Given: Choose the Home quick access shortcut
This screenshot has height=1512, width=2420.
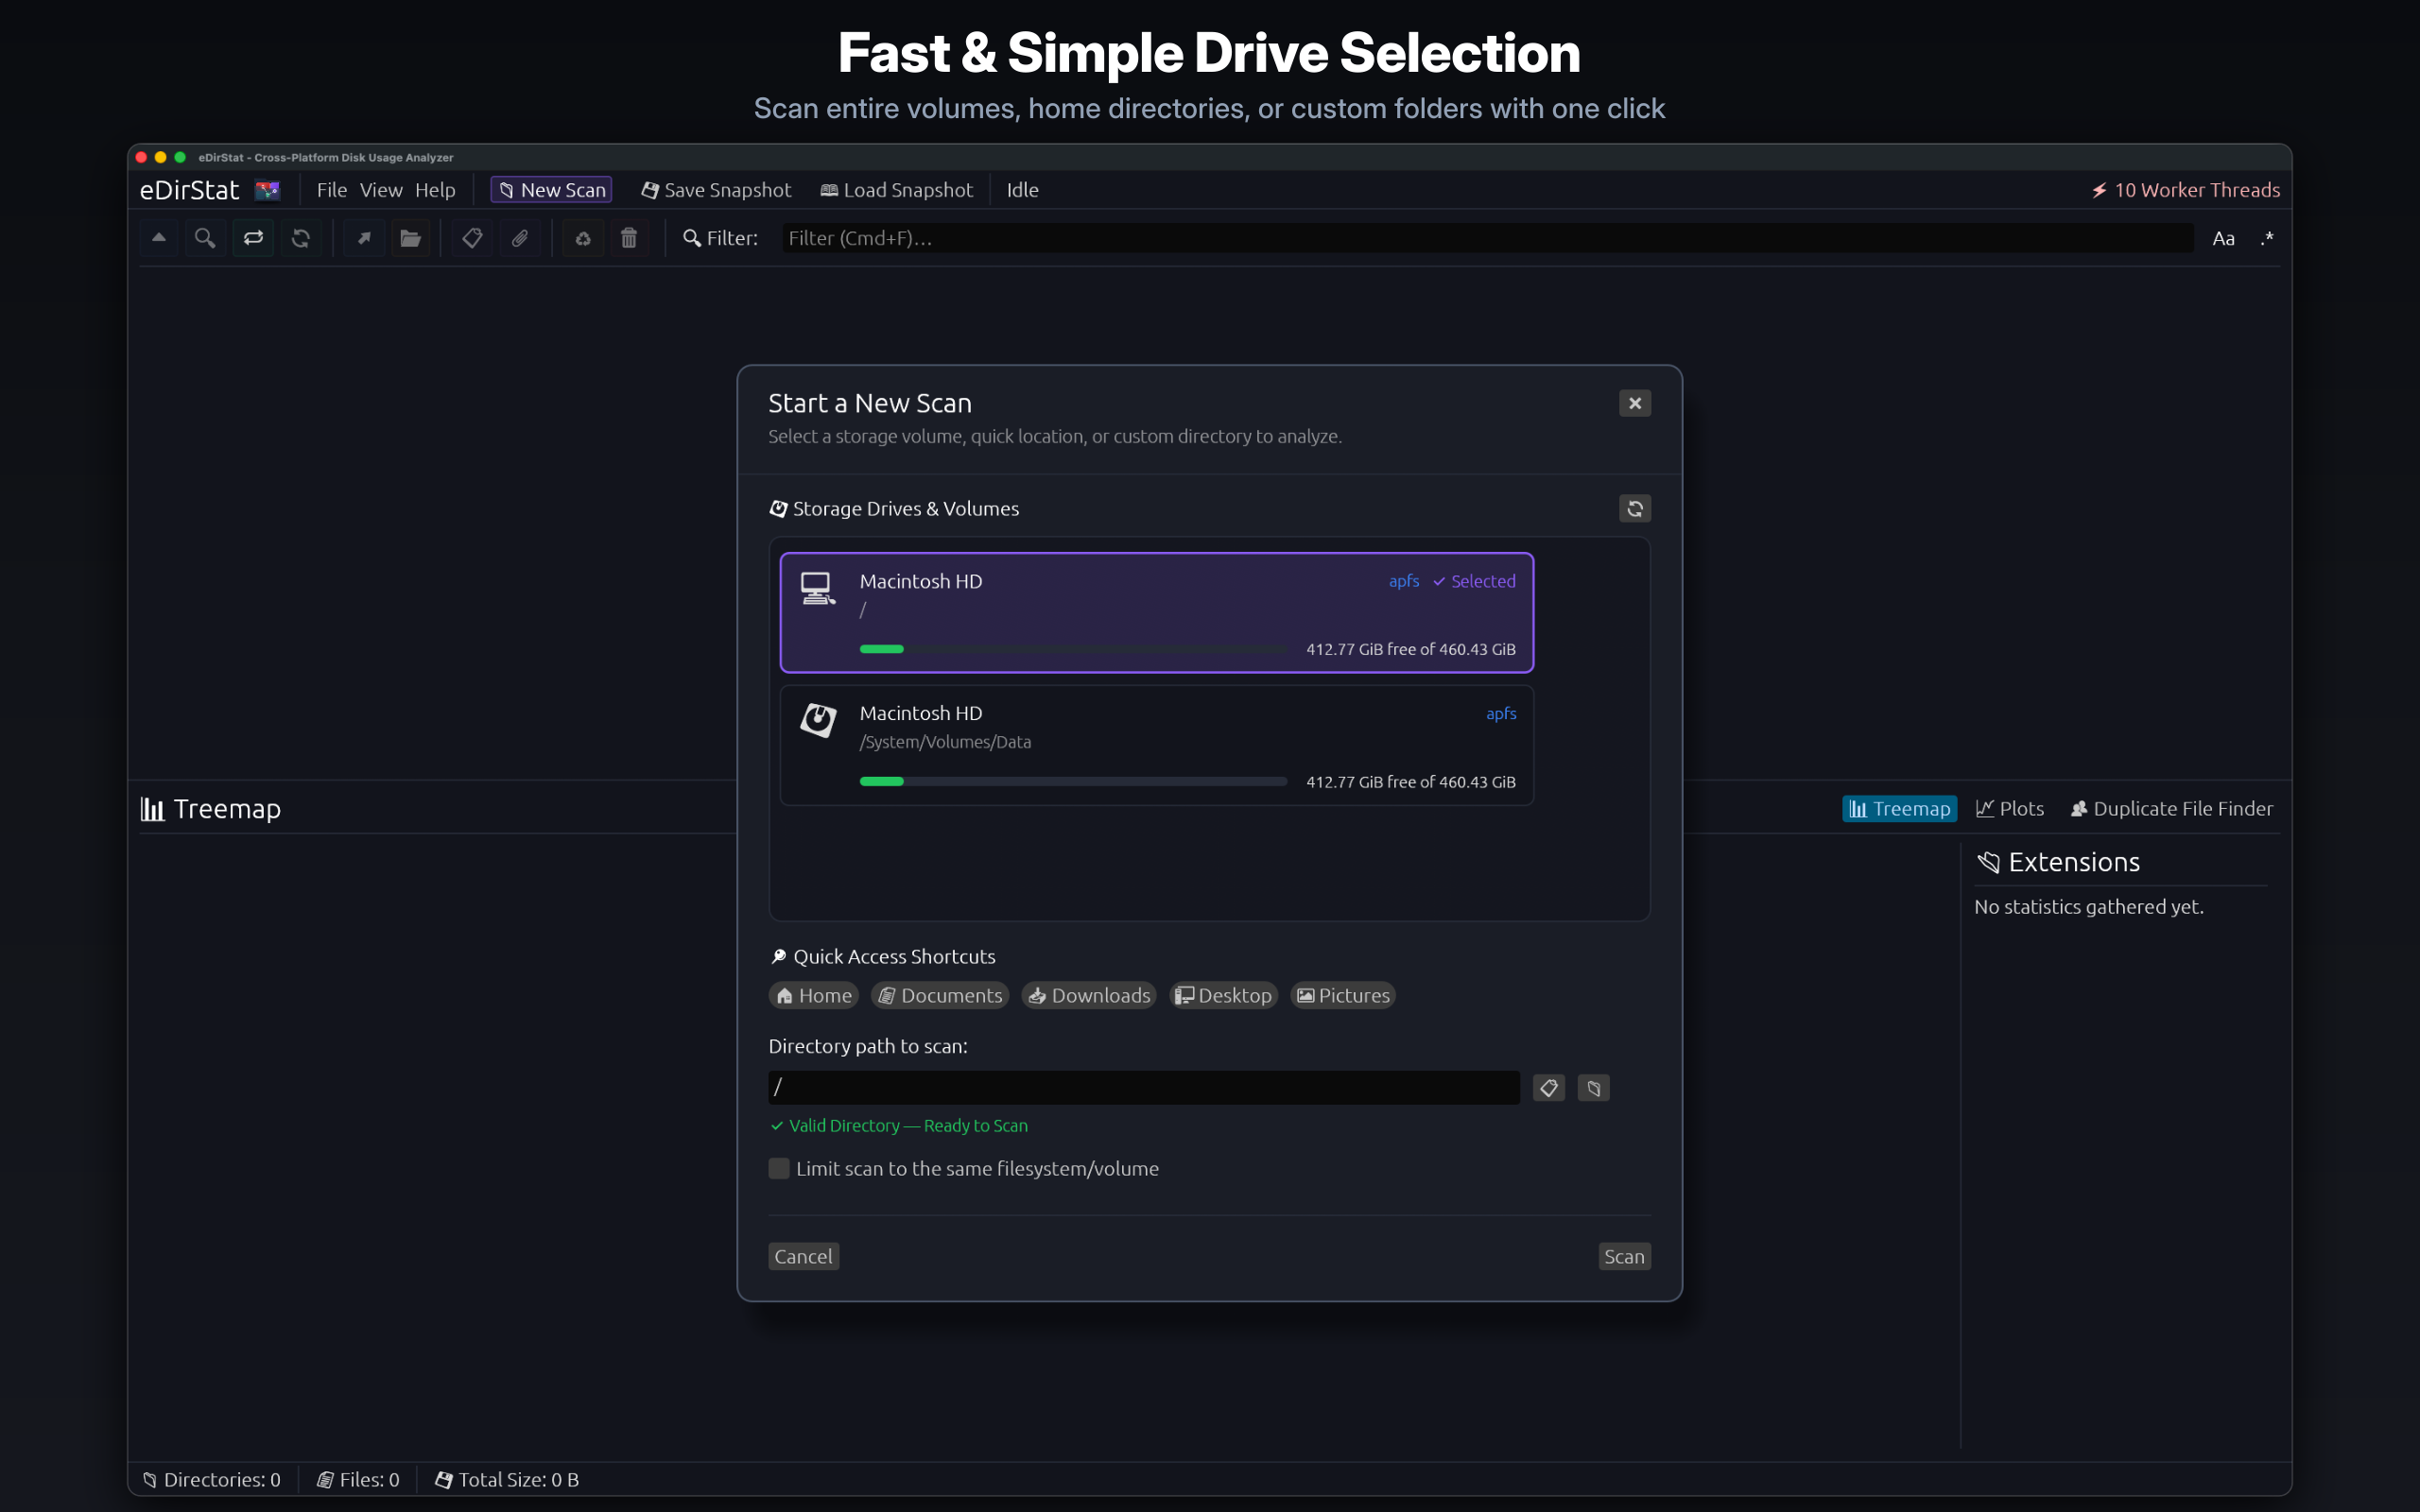Looking at the screenshot, I should [x=814, y=995].
